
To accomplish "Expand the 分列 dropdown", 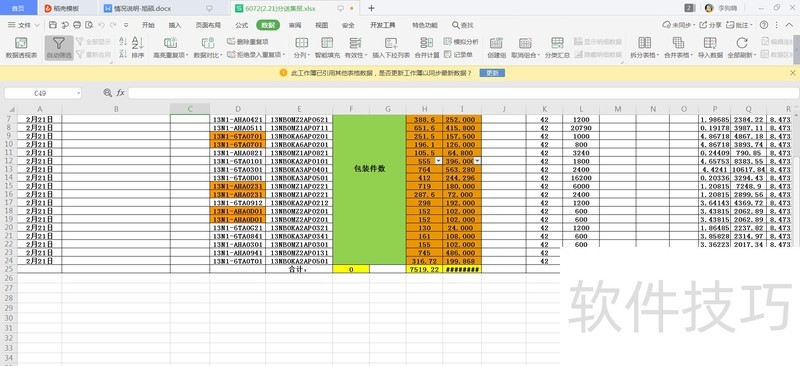I will click(308, 55).
